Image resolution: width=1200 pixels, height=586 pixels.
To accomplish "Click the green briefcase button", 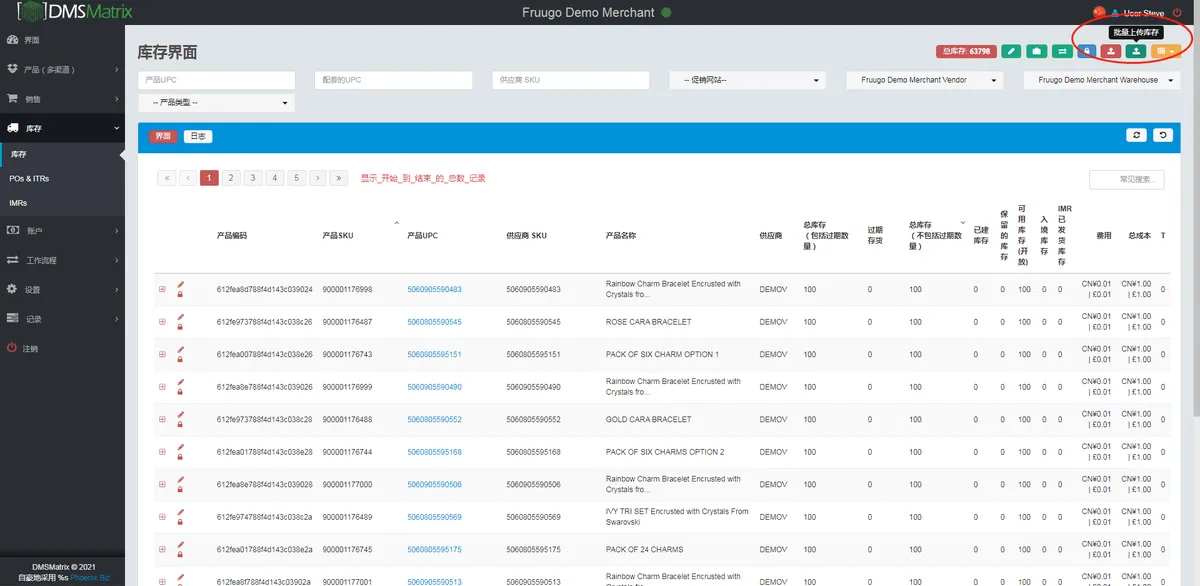I will (1037, 51).
